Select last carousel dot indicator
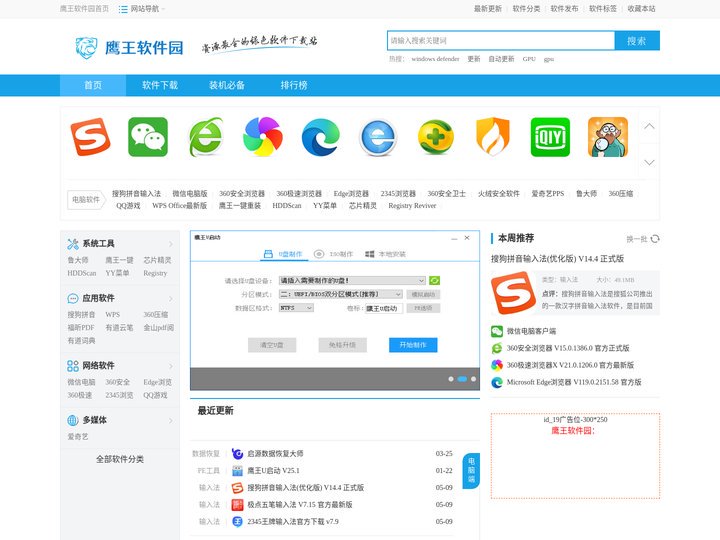The image size is (720, 540). pyautogui.click(x=473, y=379)
